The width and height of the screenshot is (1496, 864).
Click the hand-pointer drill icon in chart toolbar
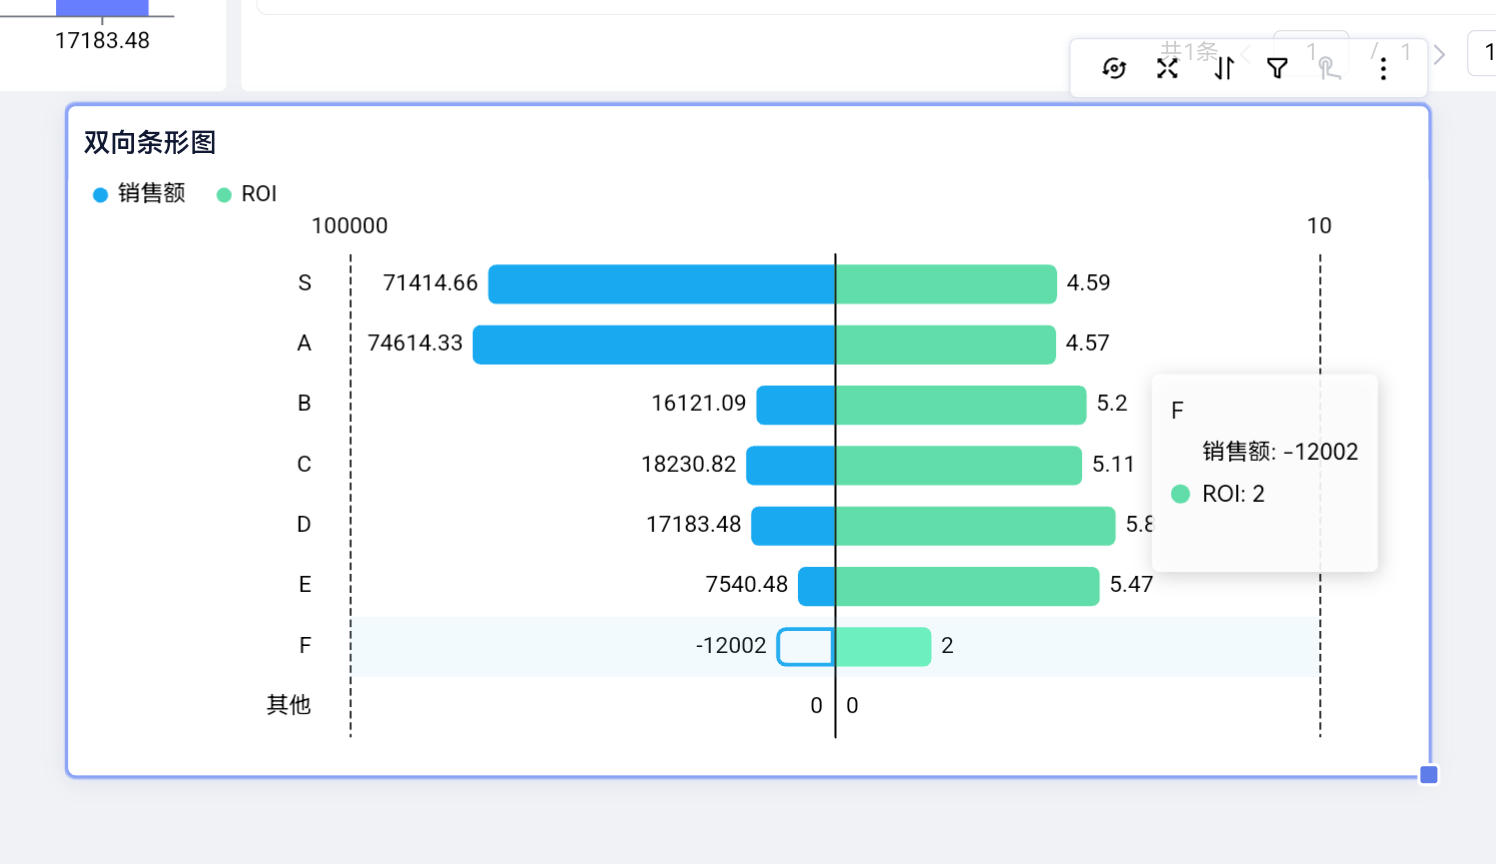(x=1329, y=68)
